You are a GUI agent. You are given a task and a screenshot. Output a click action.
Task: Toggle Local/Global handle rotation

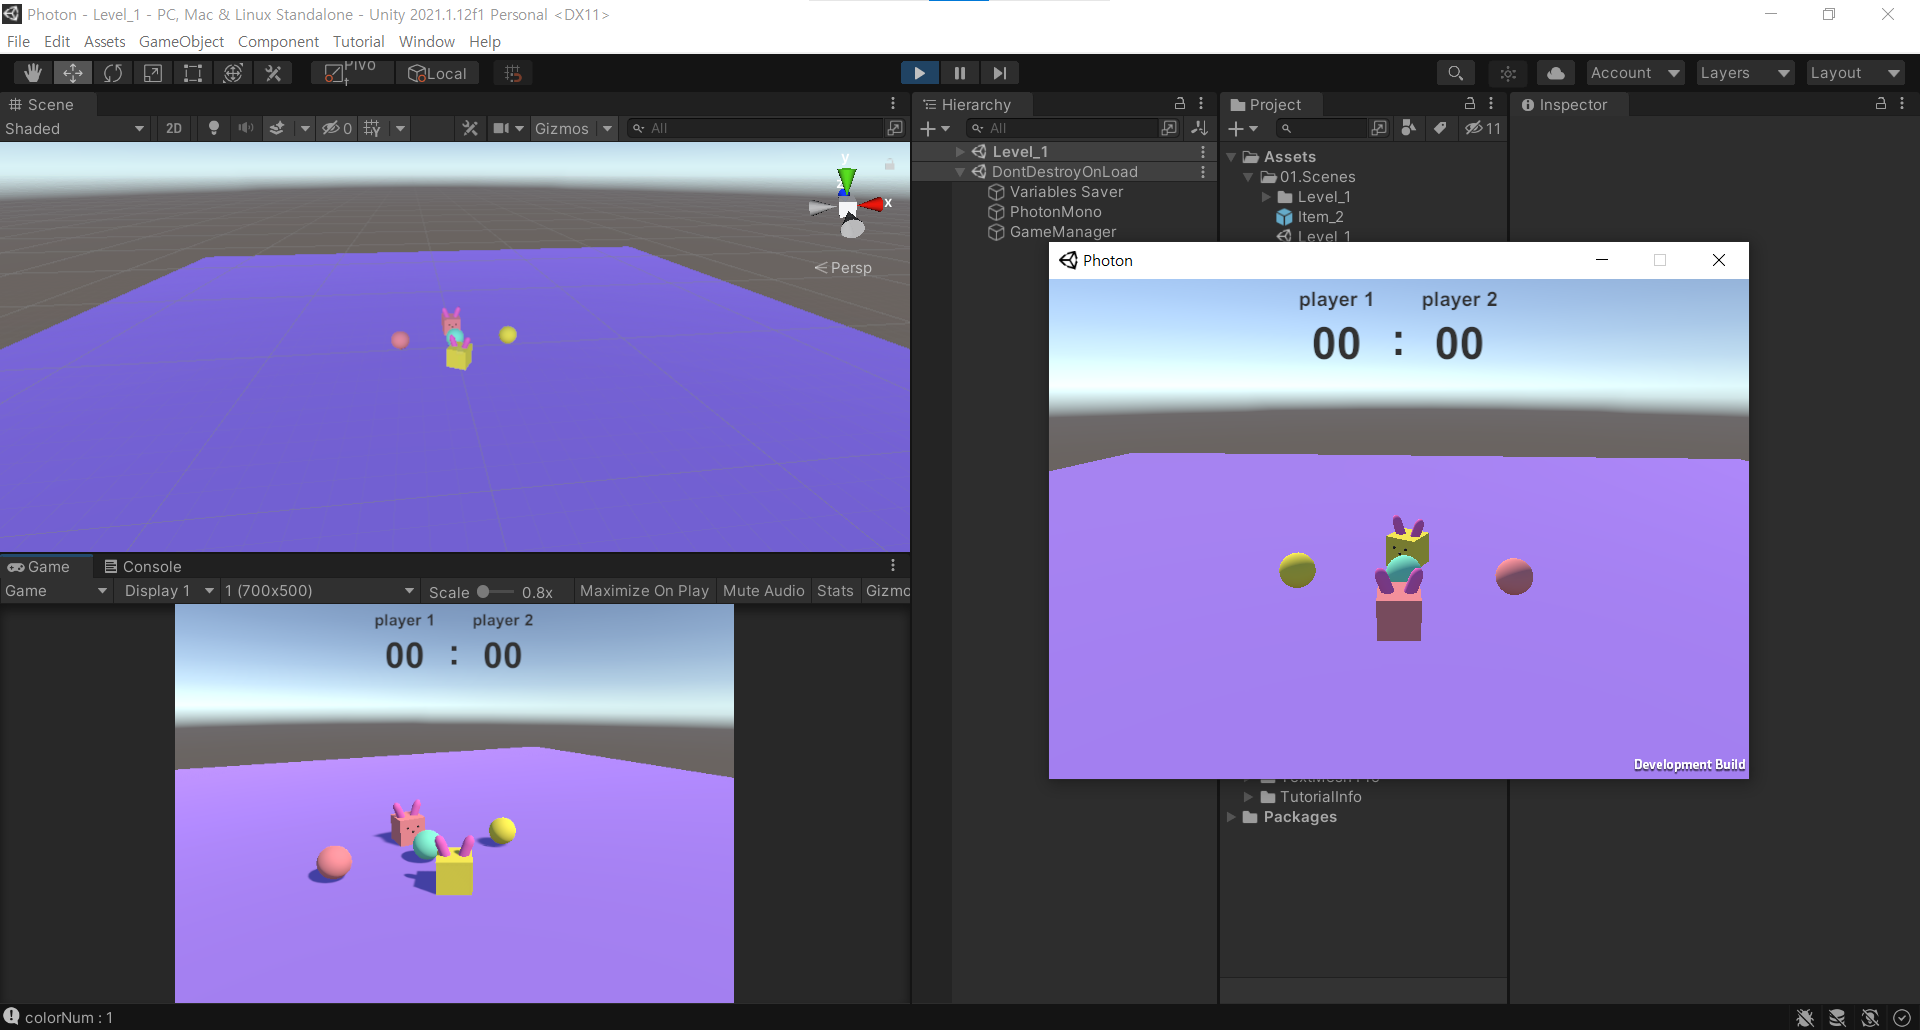(437, 73)
